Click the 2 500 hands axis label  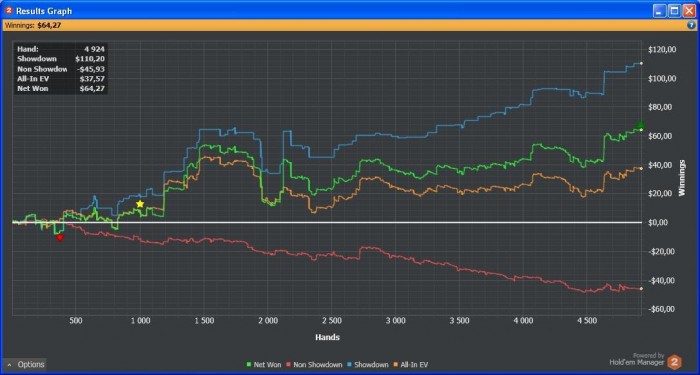point(332,321)
